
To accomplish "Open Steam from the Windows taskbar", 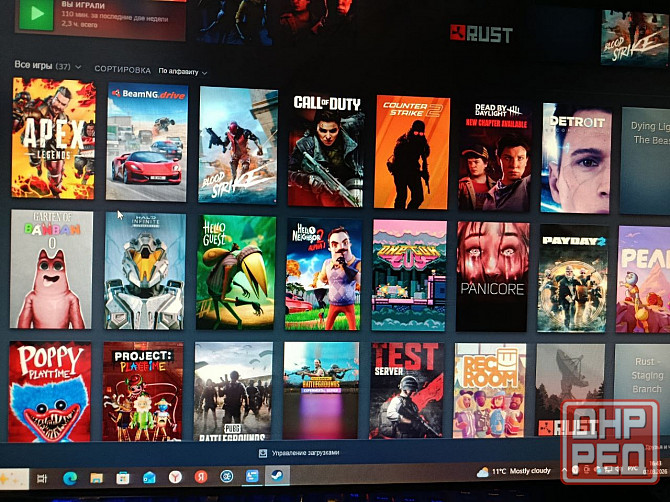I will coord(279,476).
